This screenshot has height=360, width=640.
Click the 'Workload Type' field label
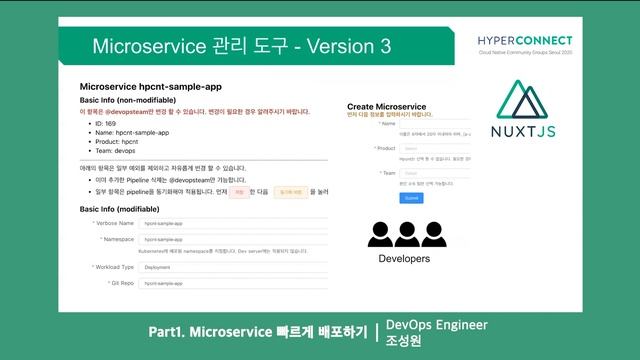coord(114,267)
